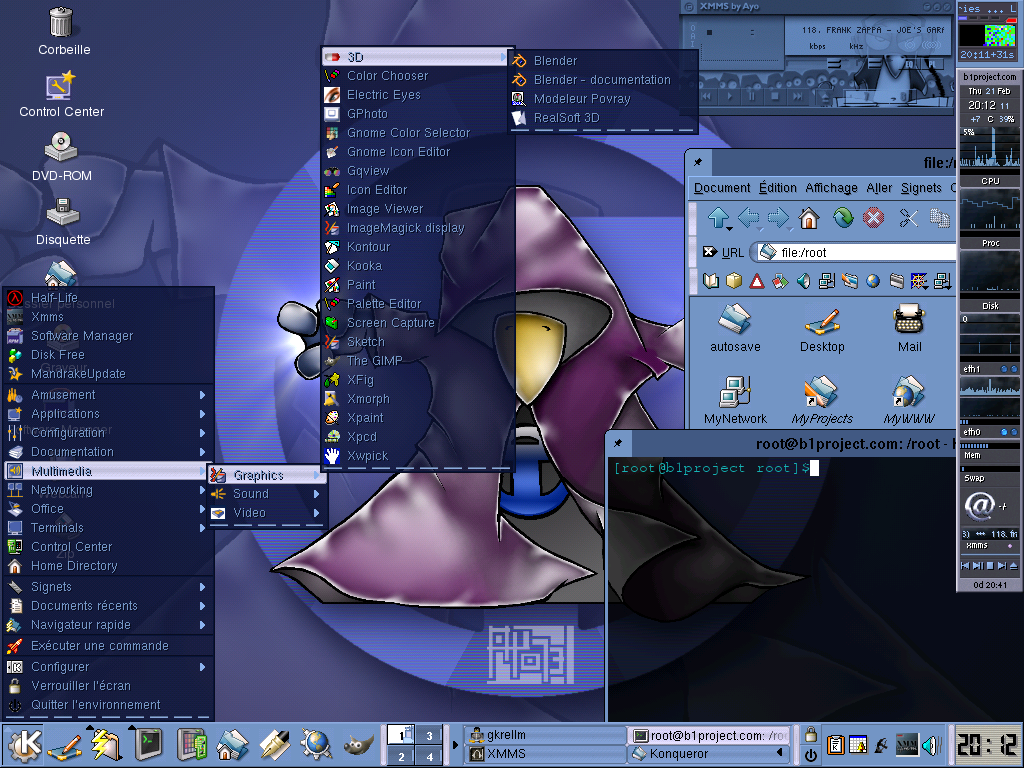Viewport: 1024px width, 768px height.
Task: Open the K menu button in panel
Action: [24, 745]
